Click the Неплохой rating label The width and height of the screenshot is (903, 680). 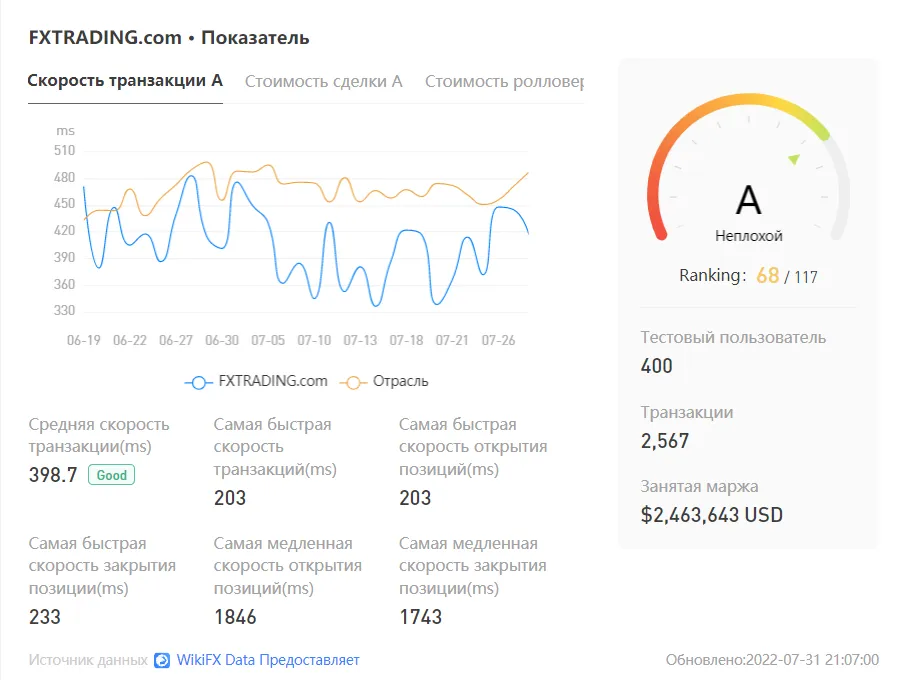point(749,236)
